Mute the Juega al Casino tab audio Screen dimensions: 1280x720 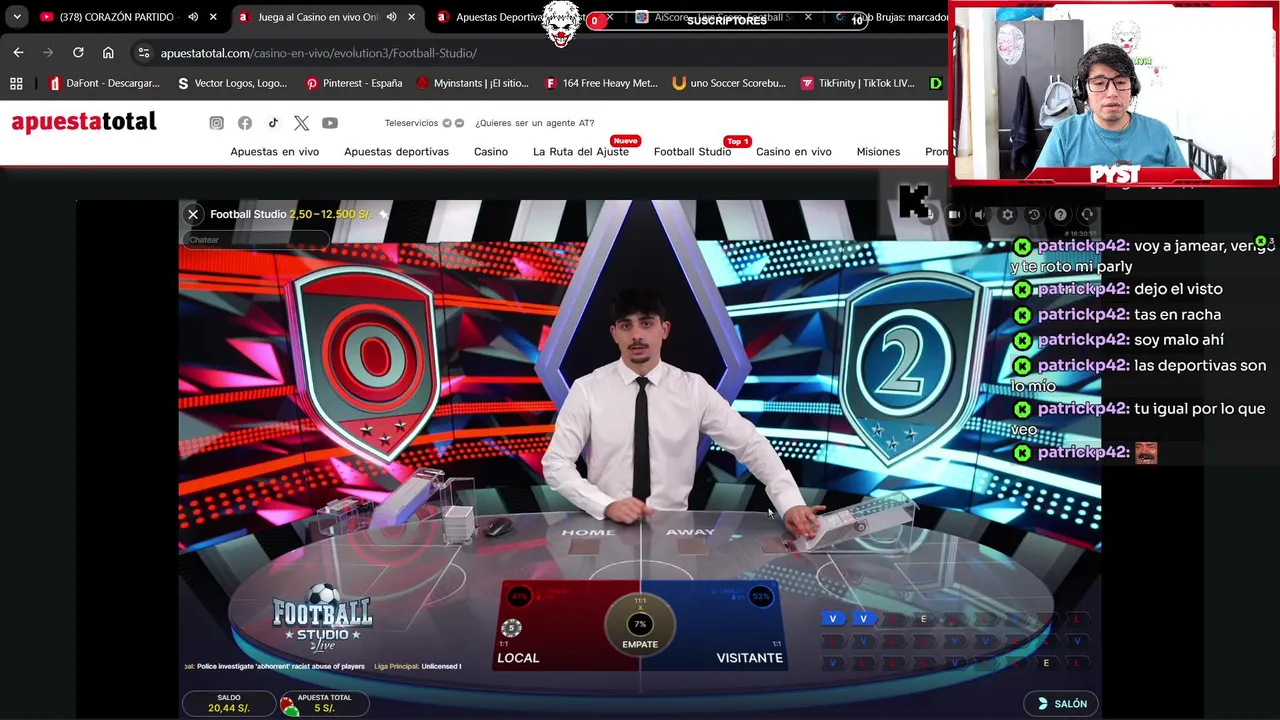(x=391, y=17)
